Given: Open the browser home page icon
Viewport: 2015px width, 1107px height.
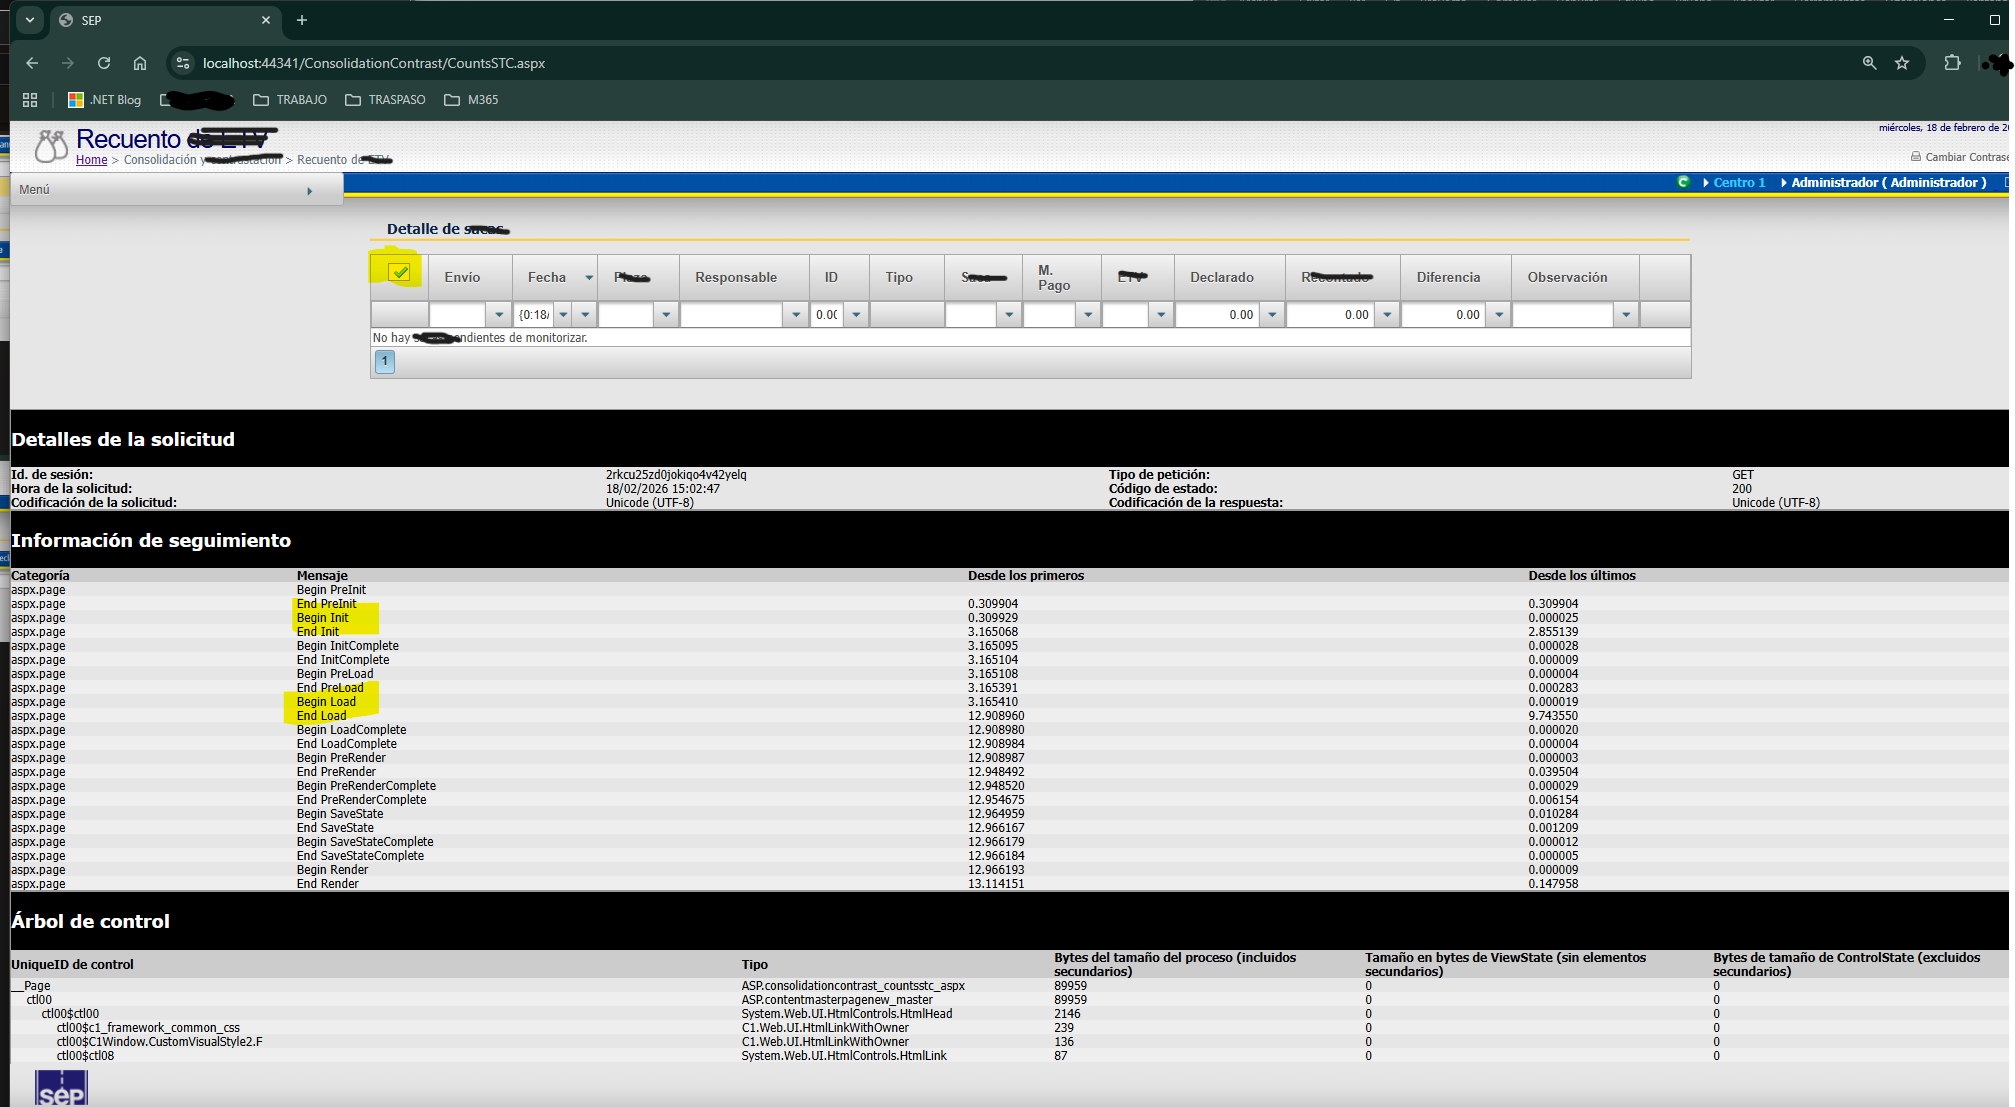Looking at the screenshot, I should 140,63.
